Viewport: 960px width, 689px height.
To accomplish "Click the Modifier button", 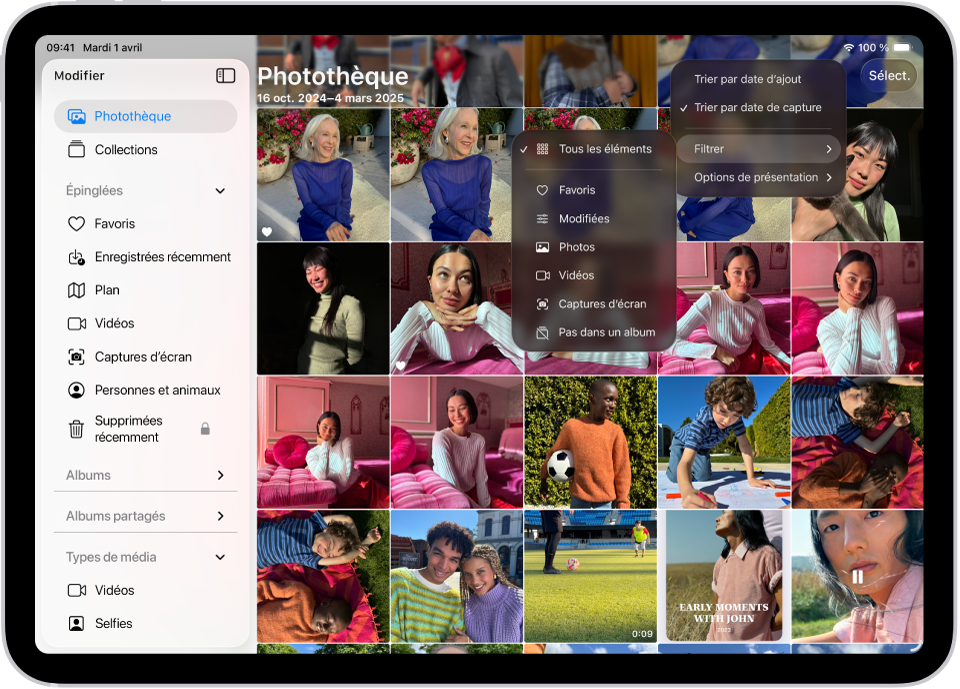I will pos(78,75).
